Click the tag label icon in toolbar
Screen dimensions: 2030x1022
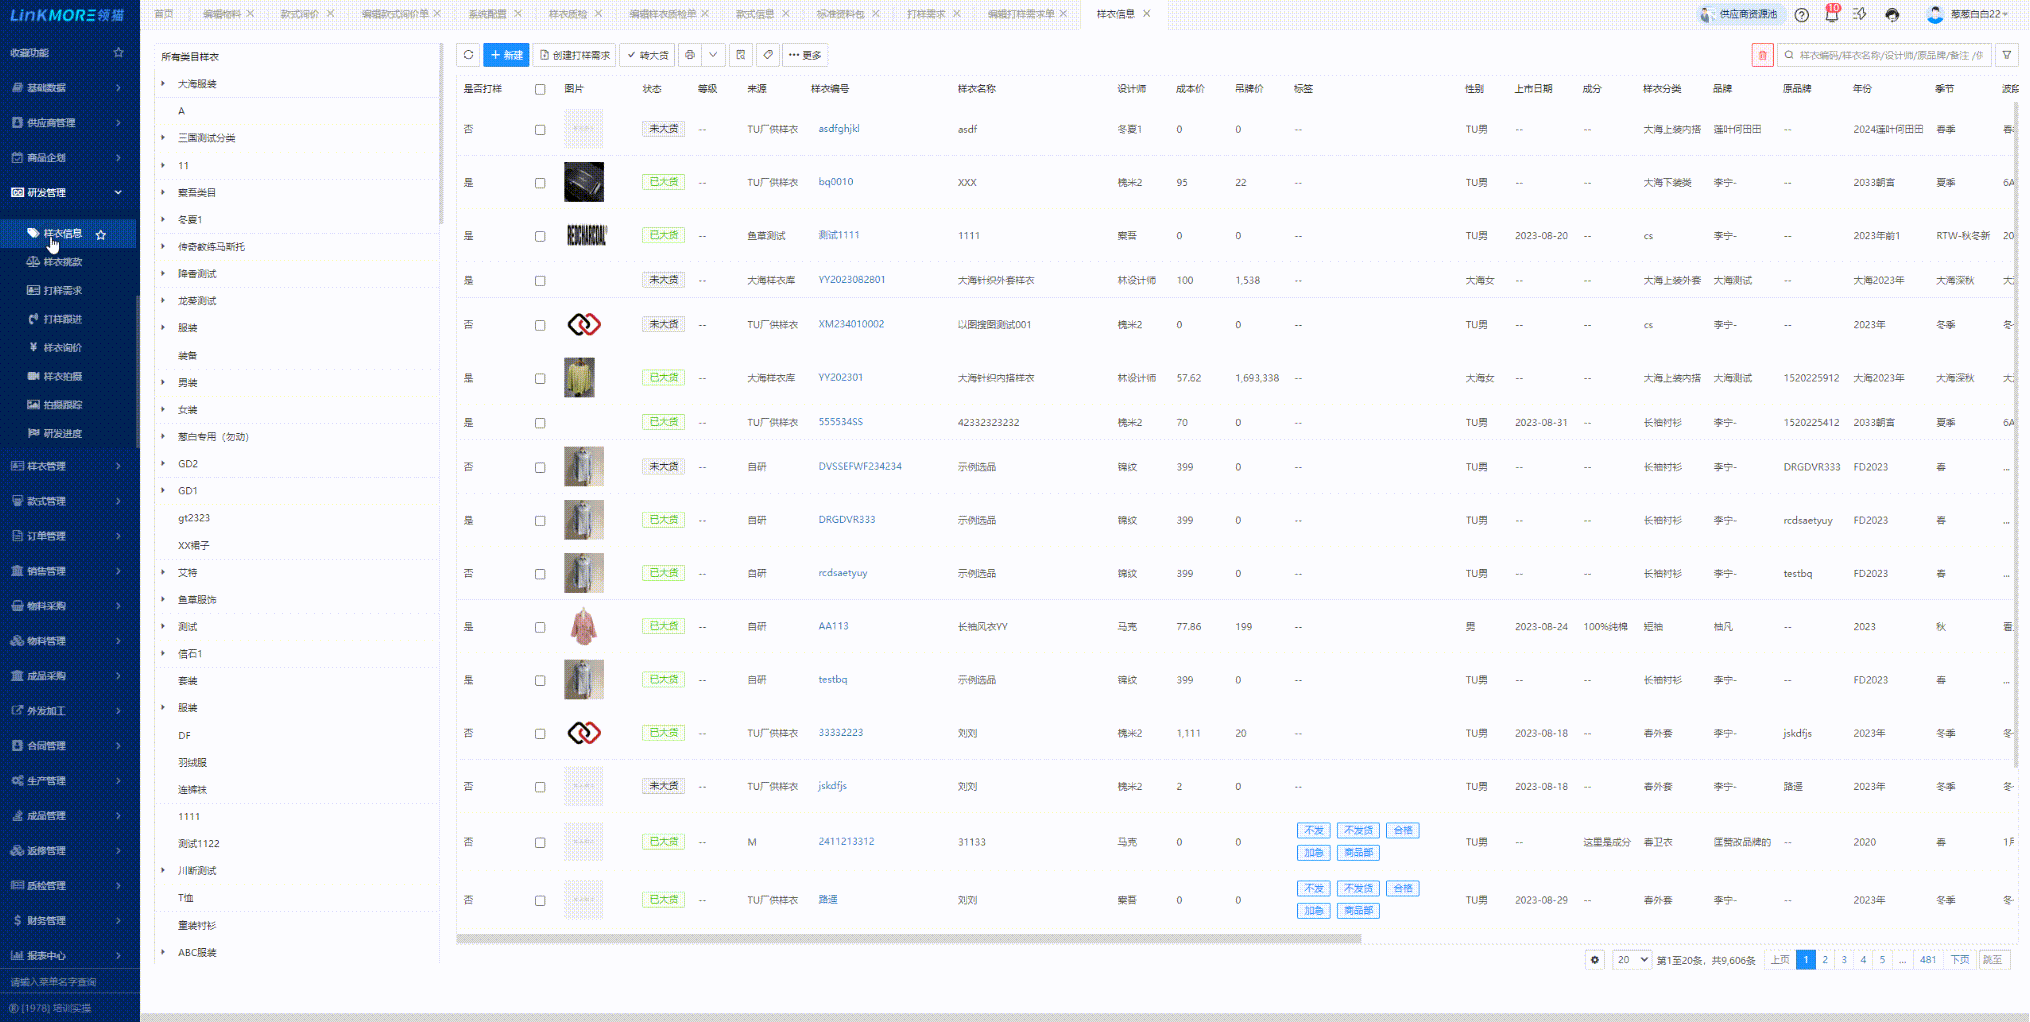[767, 55]
